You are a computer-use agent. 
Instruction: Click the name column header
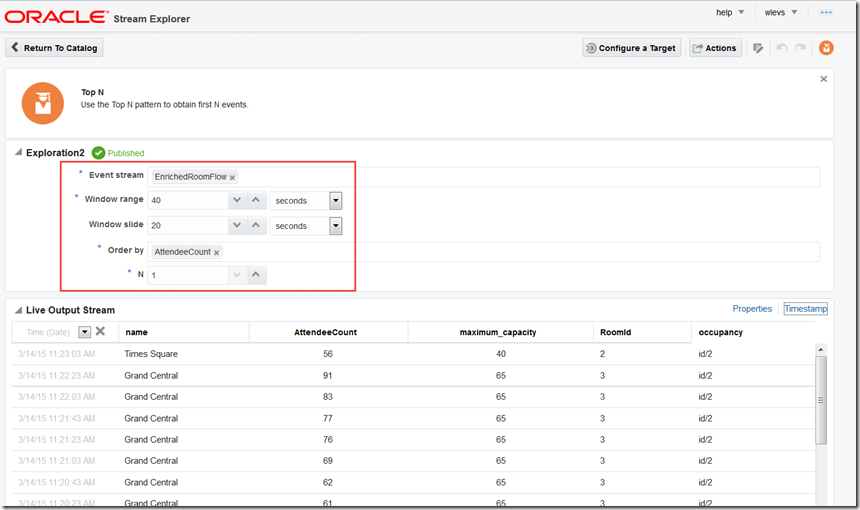184,332
